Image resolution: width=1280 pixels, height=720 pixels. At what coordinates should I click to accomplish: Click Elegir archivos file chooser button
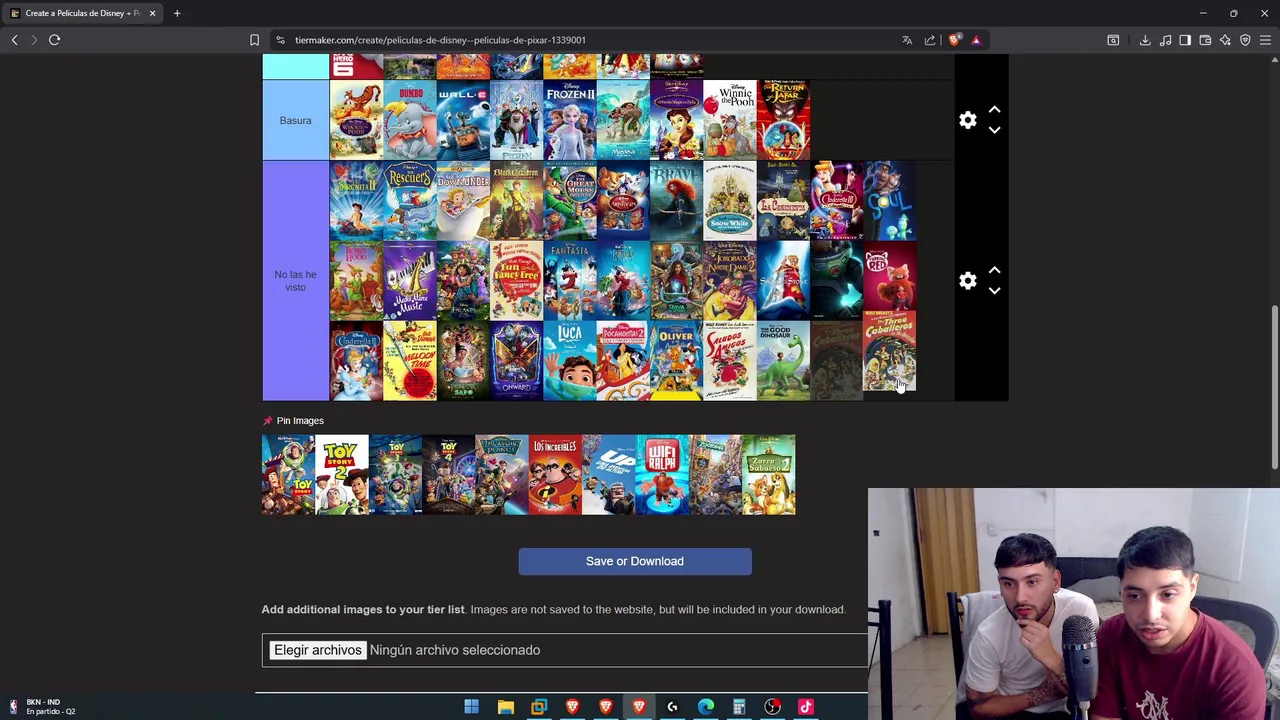[318, 650]
